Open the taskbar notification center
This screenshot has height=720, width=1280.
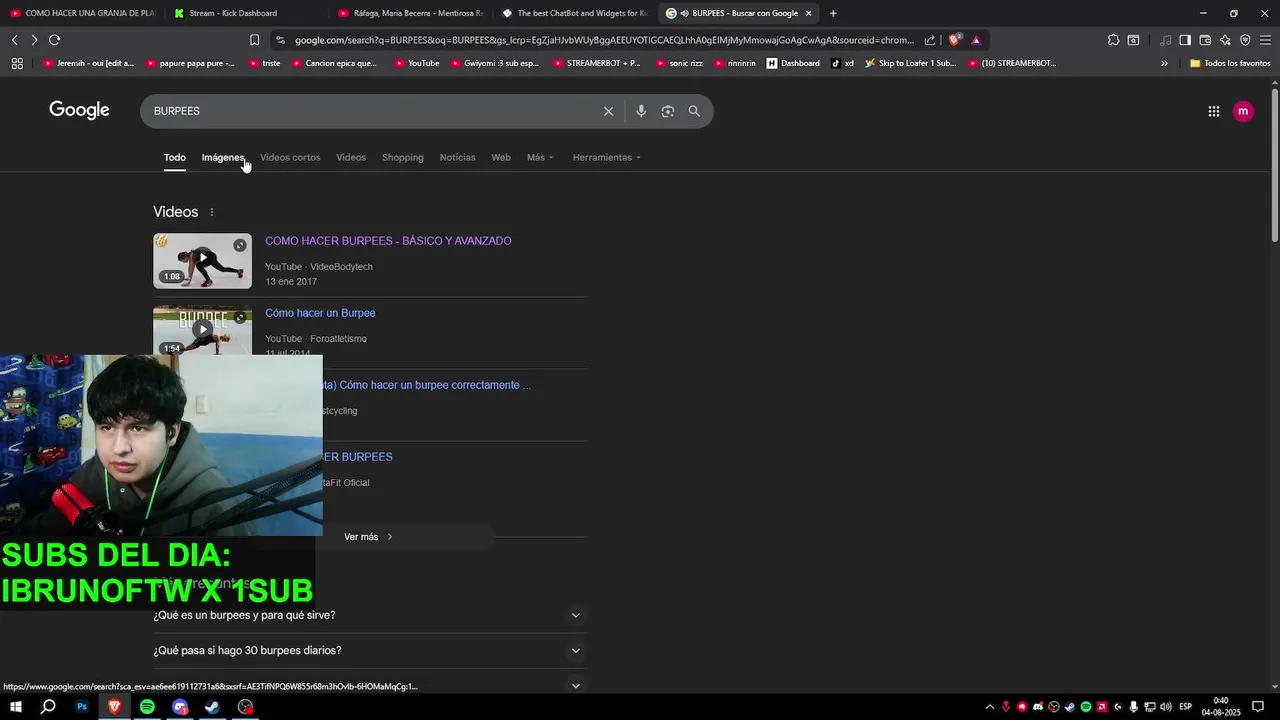[1258, 707]
